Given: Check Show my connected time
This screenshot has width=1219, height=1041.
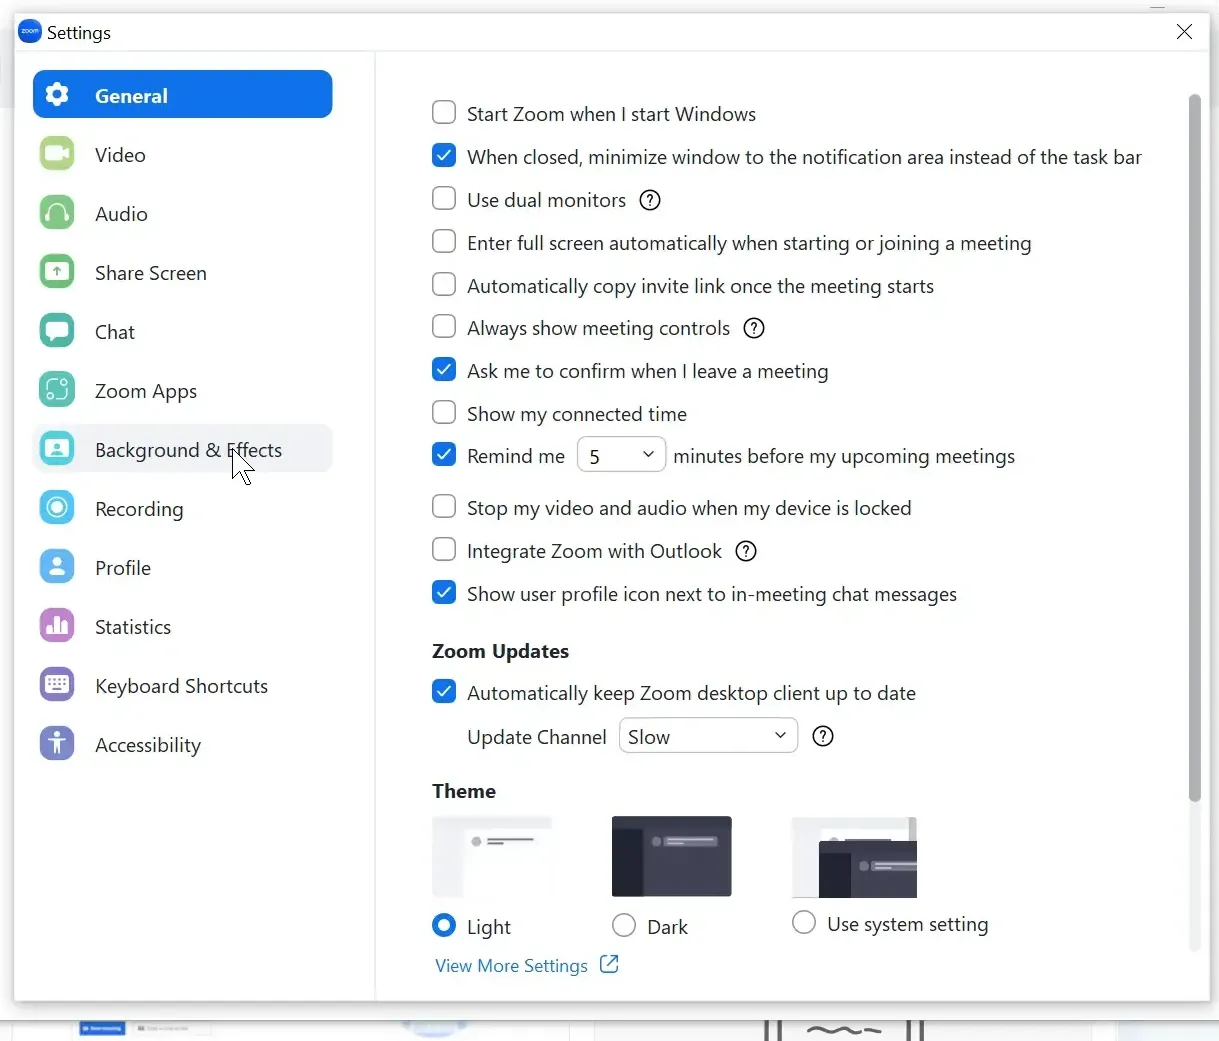Looking at the screenshot, I should [444, 412].
